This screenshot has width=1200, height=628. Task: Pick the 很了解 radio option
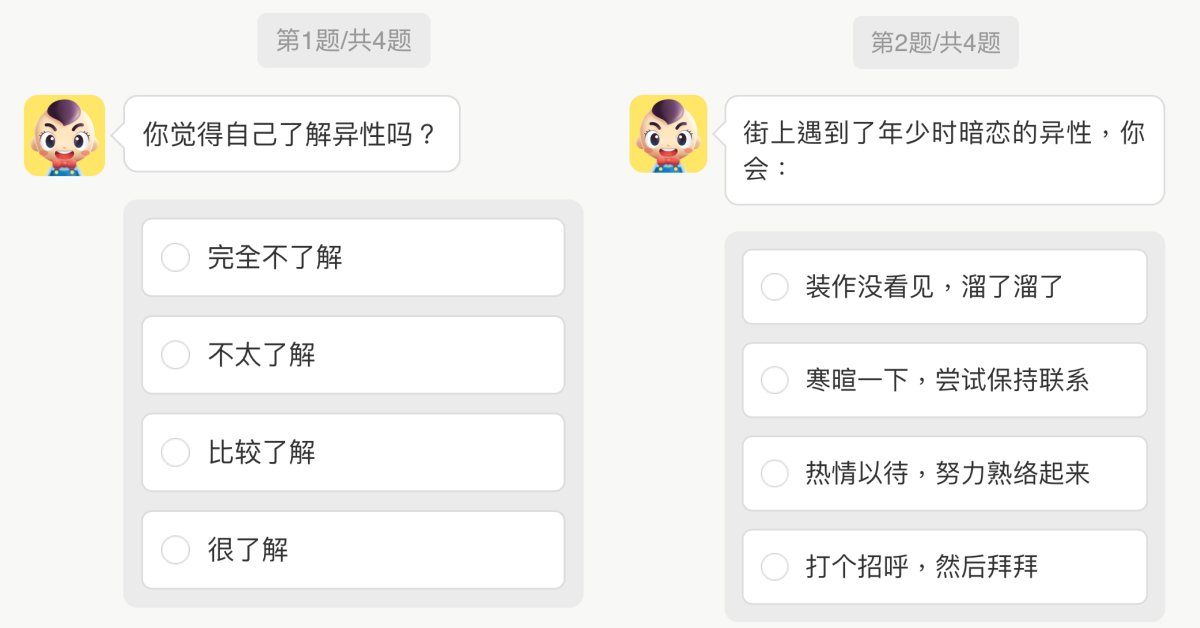(175, 550)
